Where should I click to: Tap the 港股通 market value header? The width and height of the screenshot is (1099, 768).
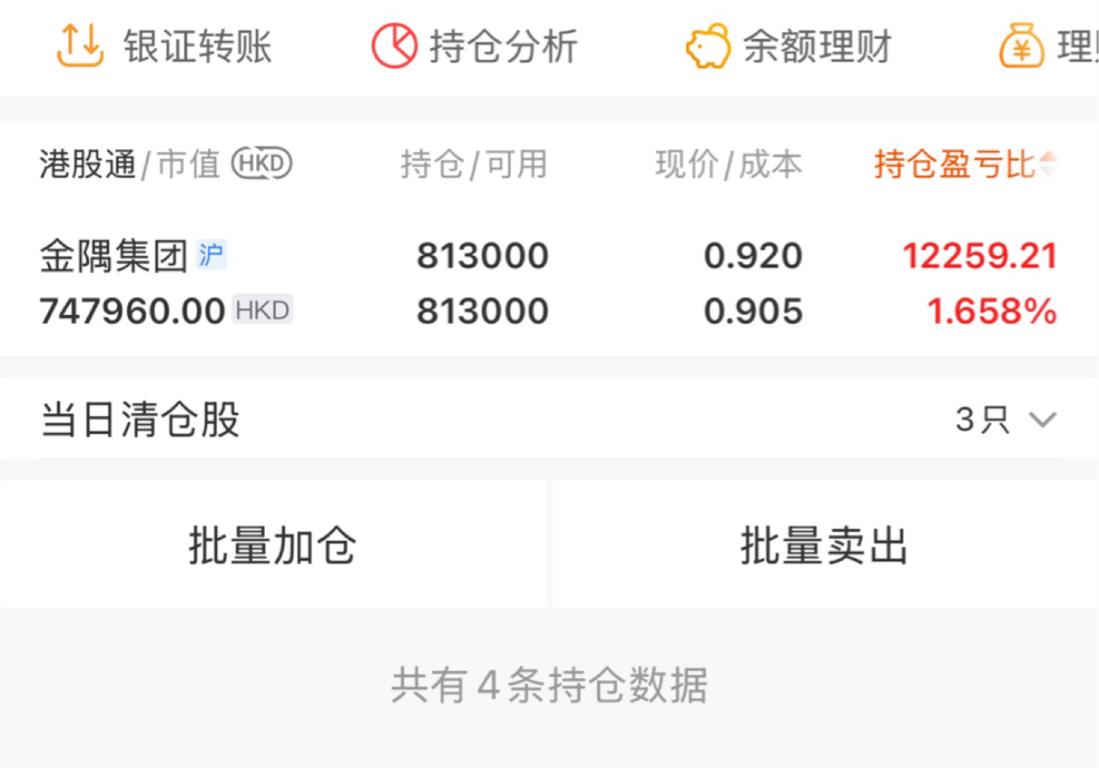(x=88, y=164)
